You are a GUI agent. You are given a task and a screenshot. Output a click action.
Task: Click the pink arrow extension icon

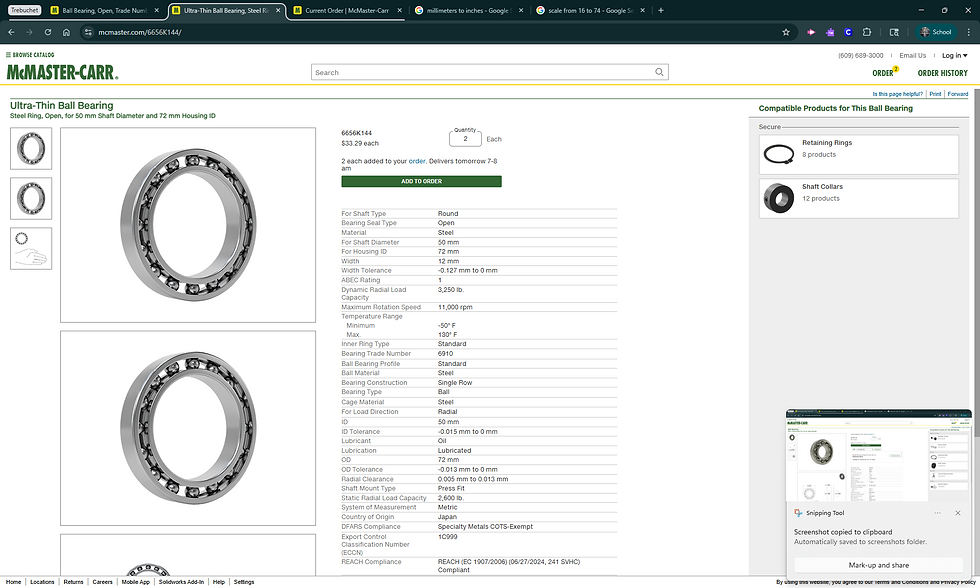[811, 32]
